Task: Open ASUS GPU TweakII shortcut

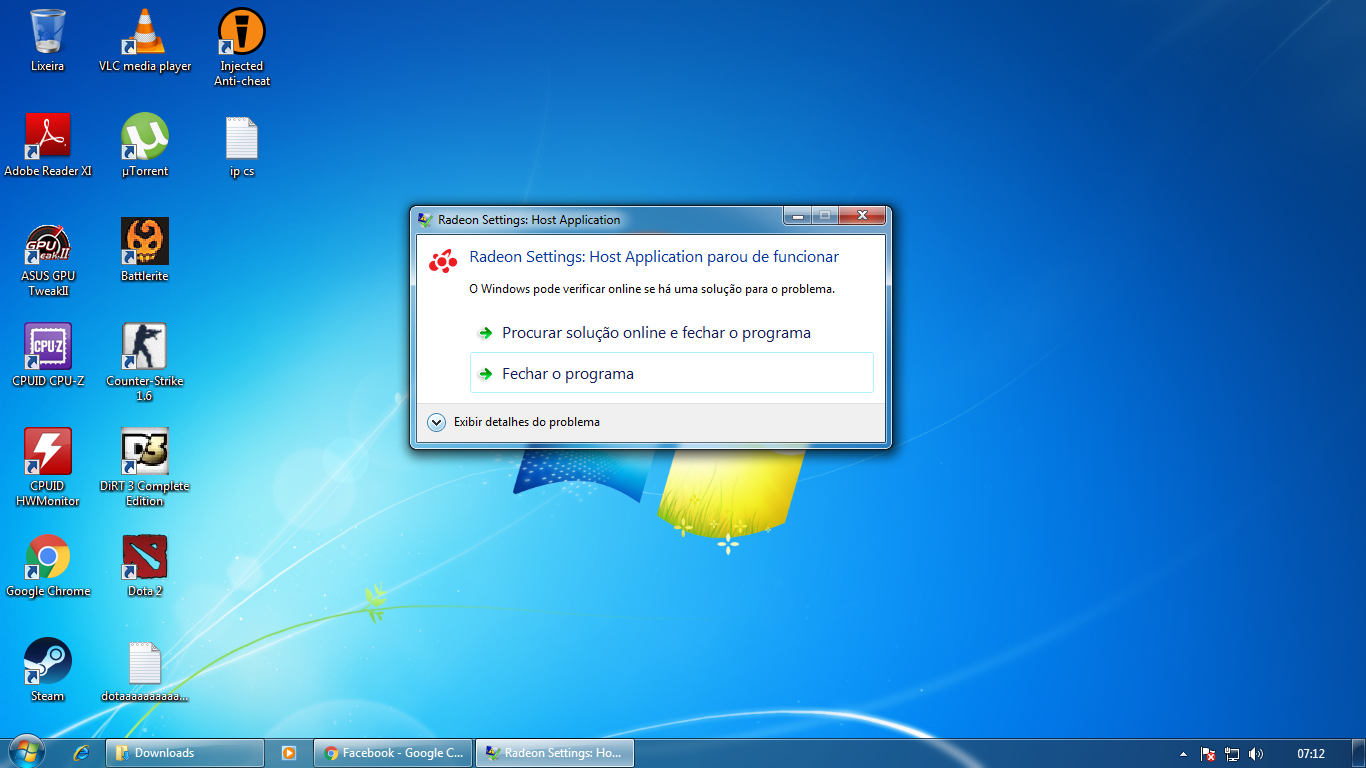Action: 47,258
